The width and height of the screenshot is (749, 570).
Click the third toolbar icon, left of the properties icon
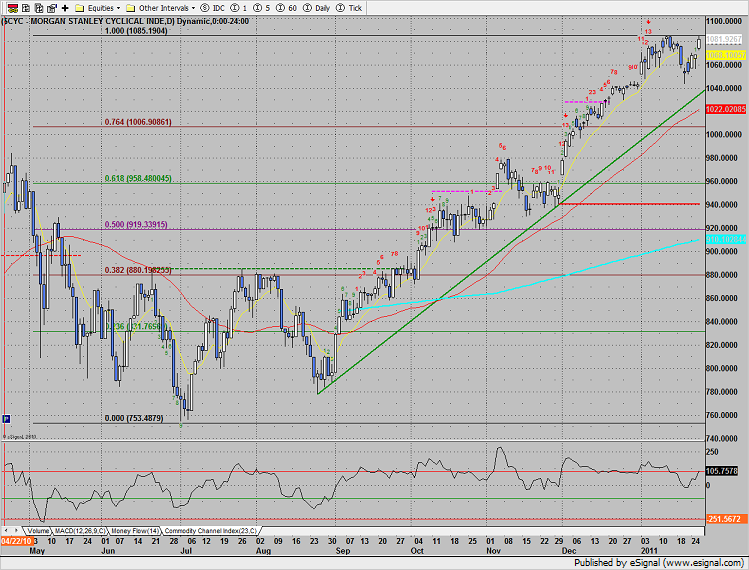tap(39, 8)
